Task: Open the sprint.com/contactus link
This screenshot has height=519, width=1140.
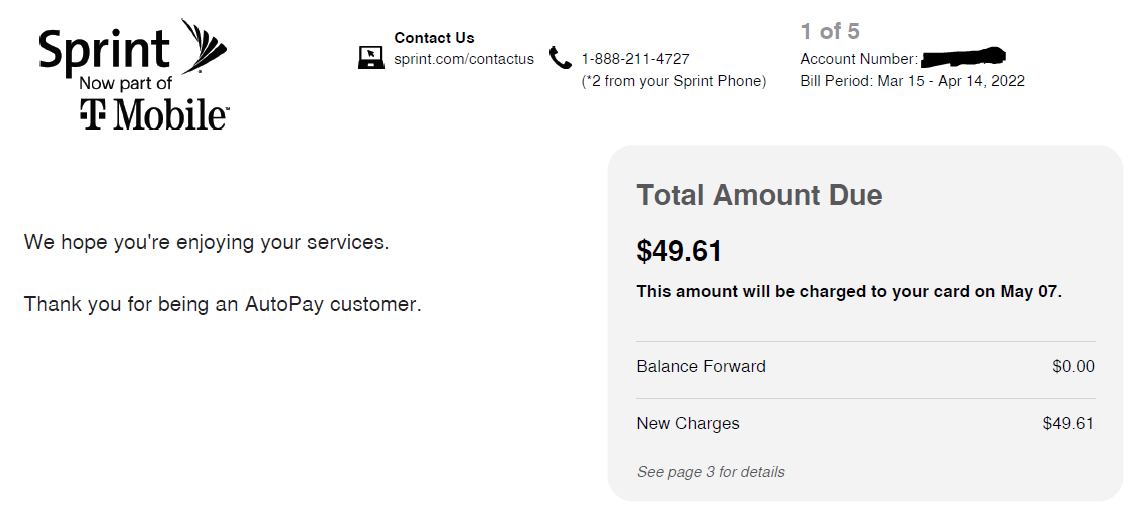Action: [464, 60]
